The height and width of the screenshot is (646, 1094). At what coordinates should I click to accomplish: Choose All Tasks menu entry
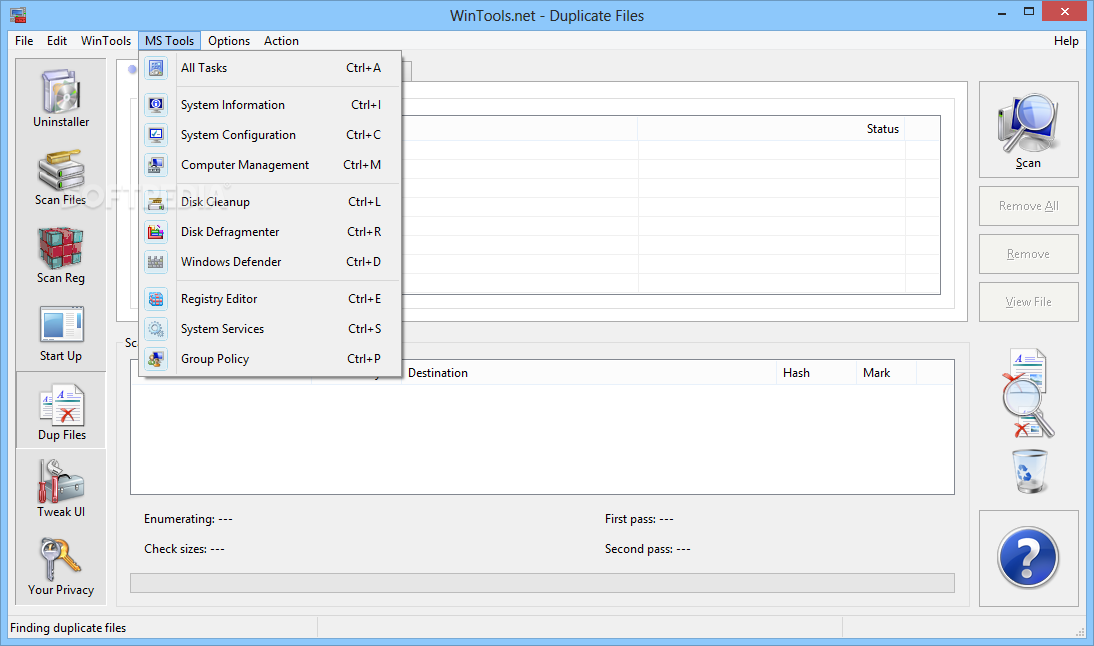tap(271, 68)
